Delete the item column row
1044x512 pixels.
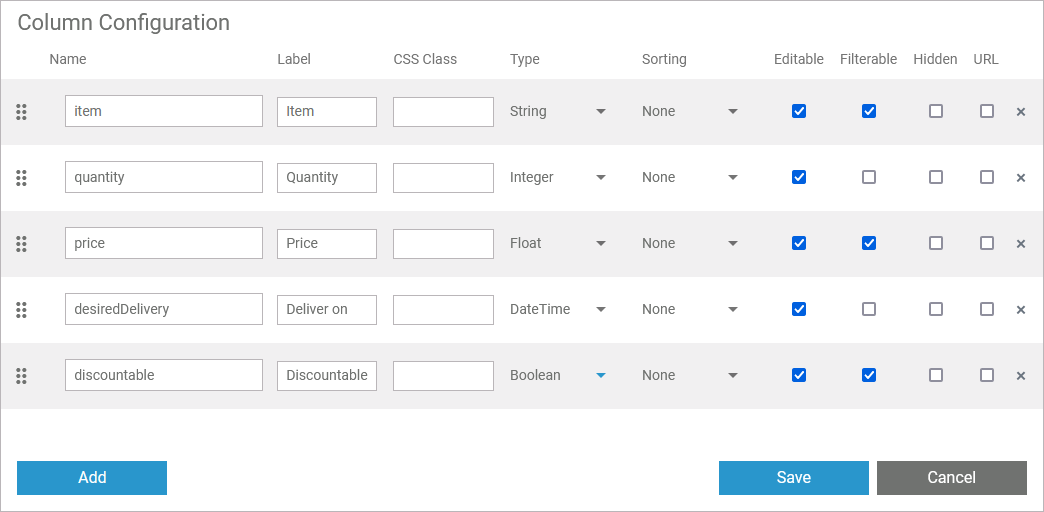click(1020, 112)
